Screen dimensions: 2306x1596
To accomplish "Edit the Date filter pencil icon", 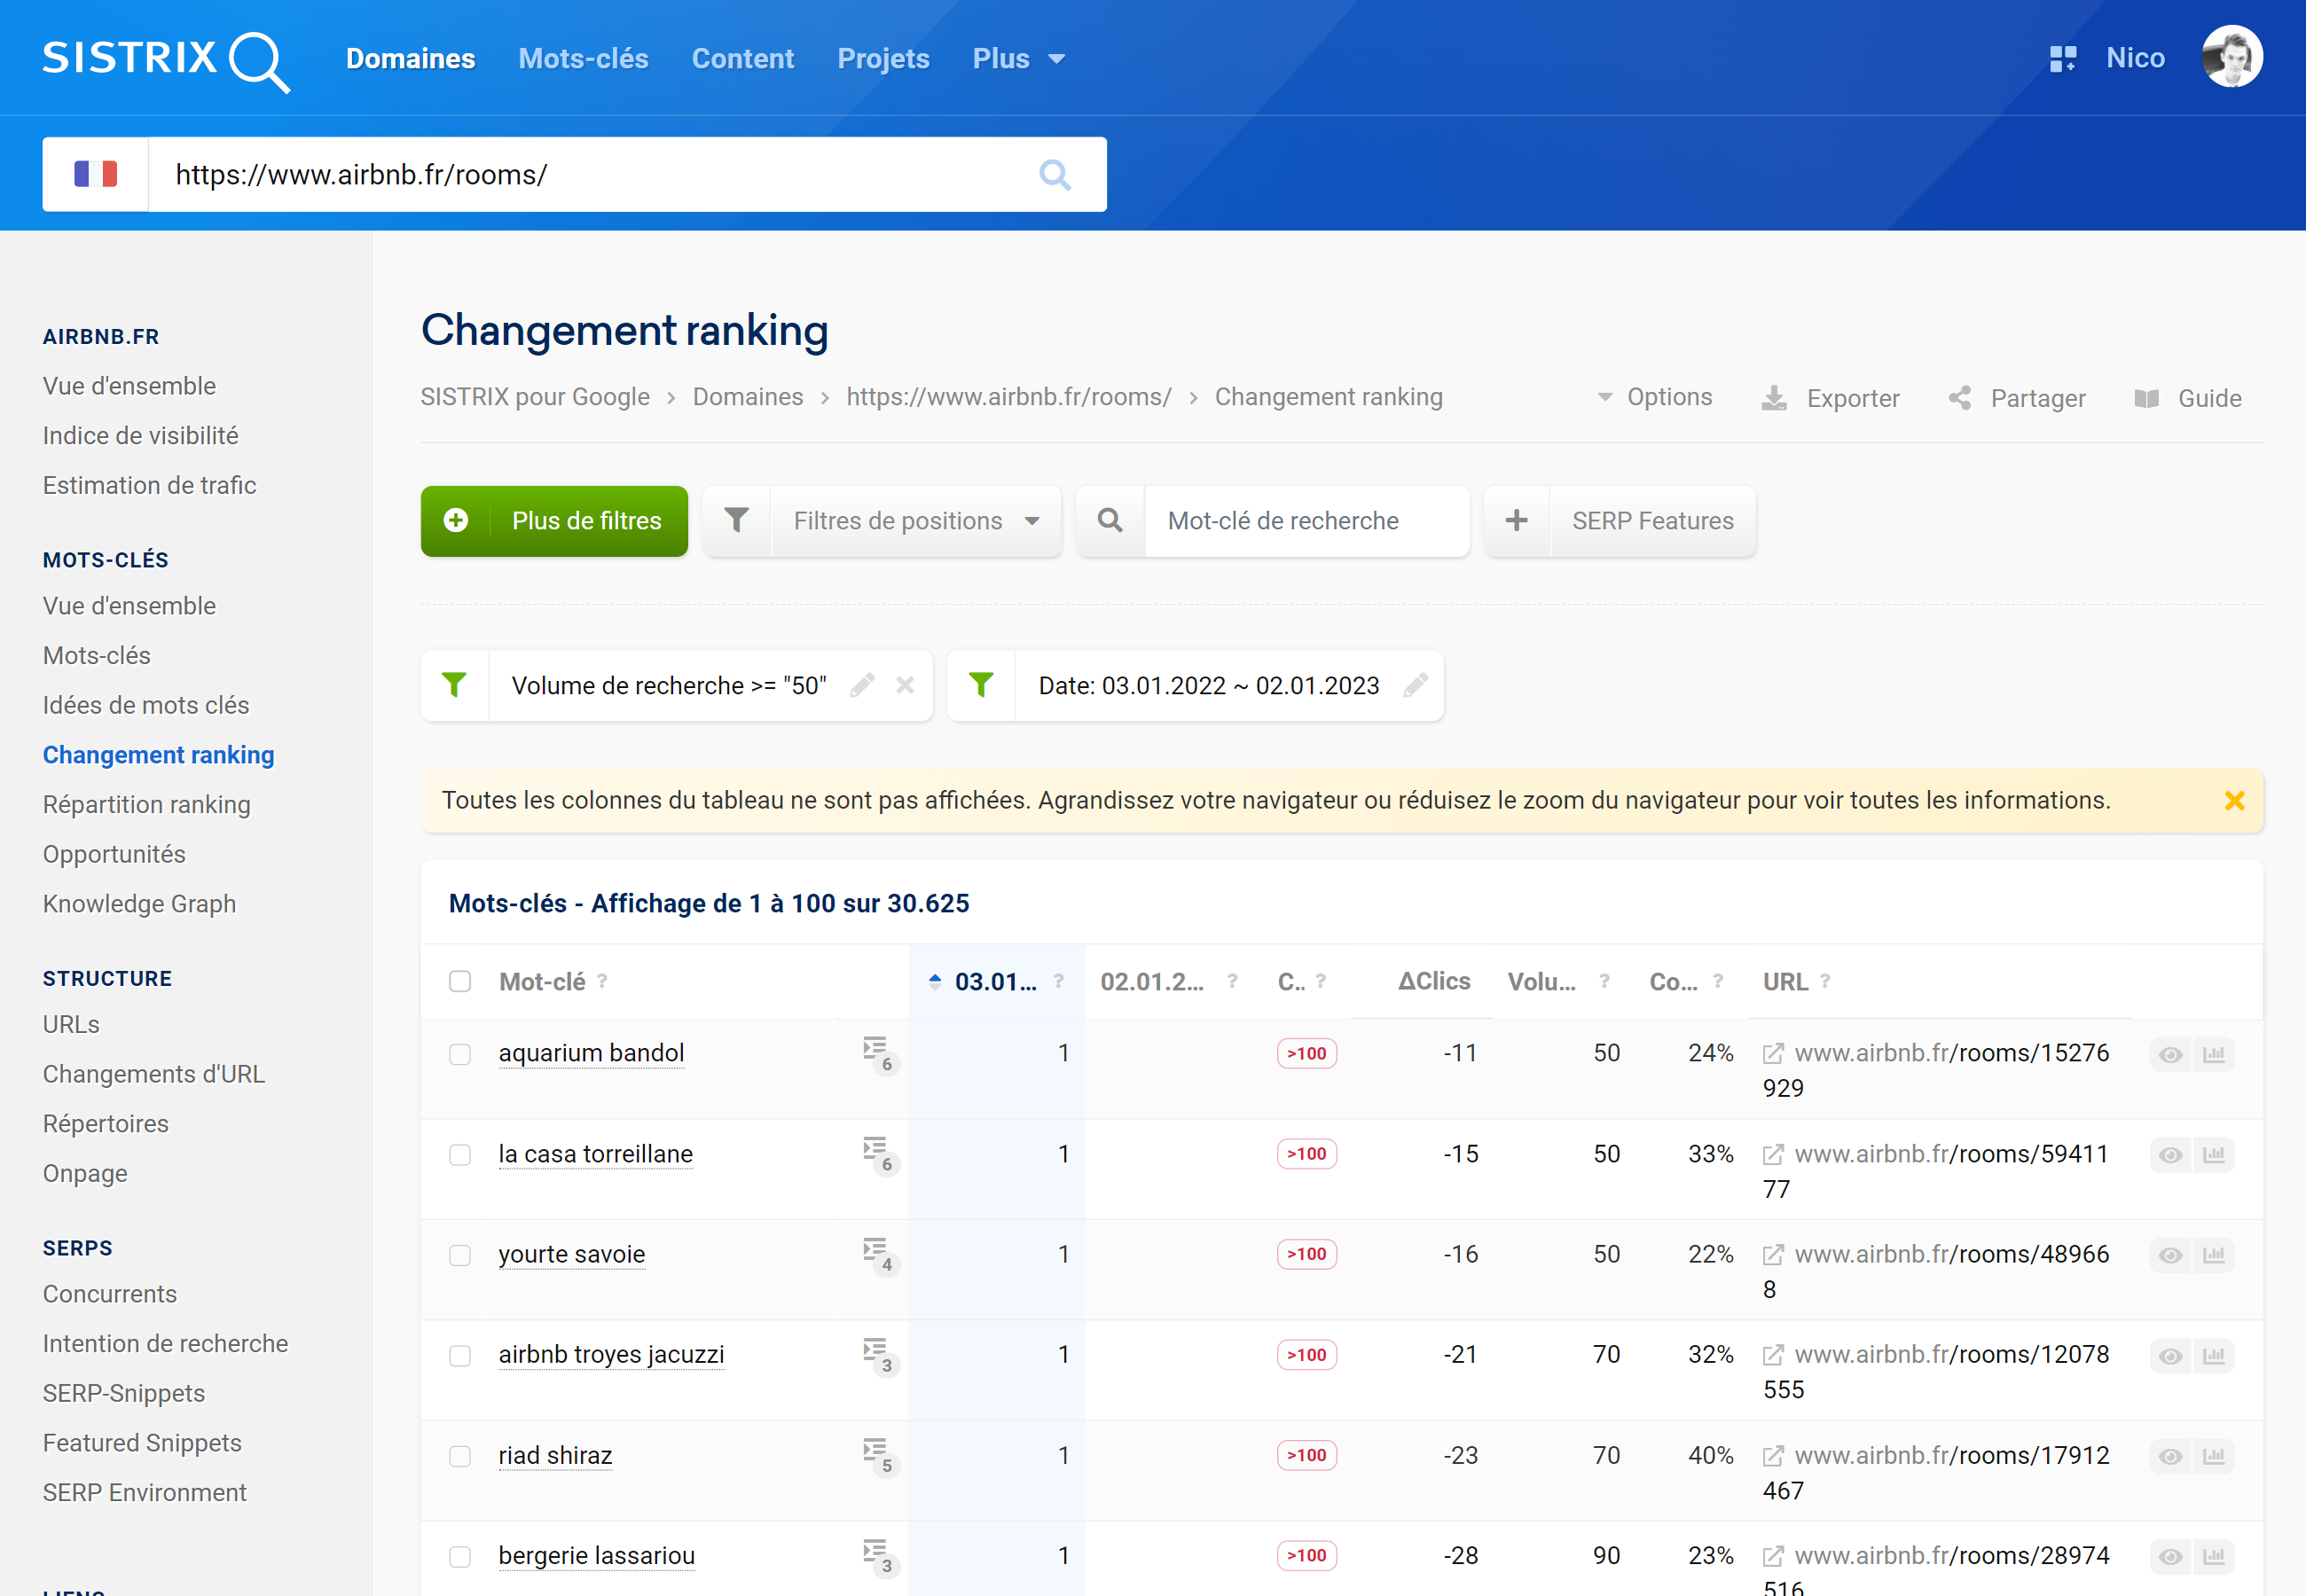I will click(1415, 686).
